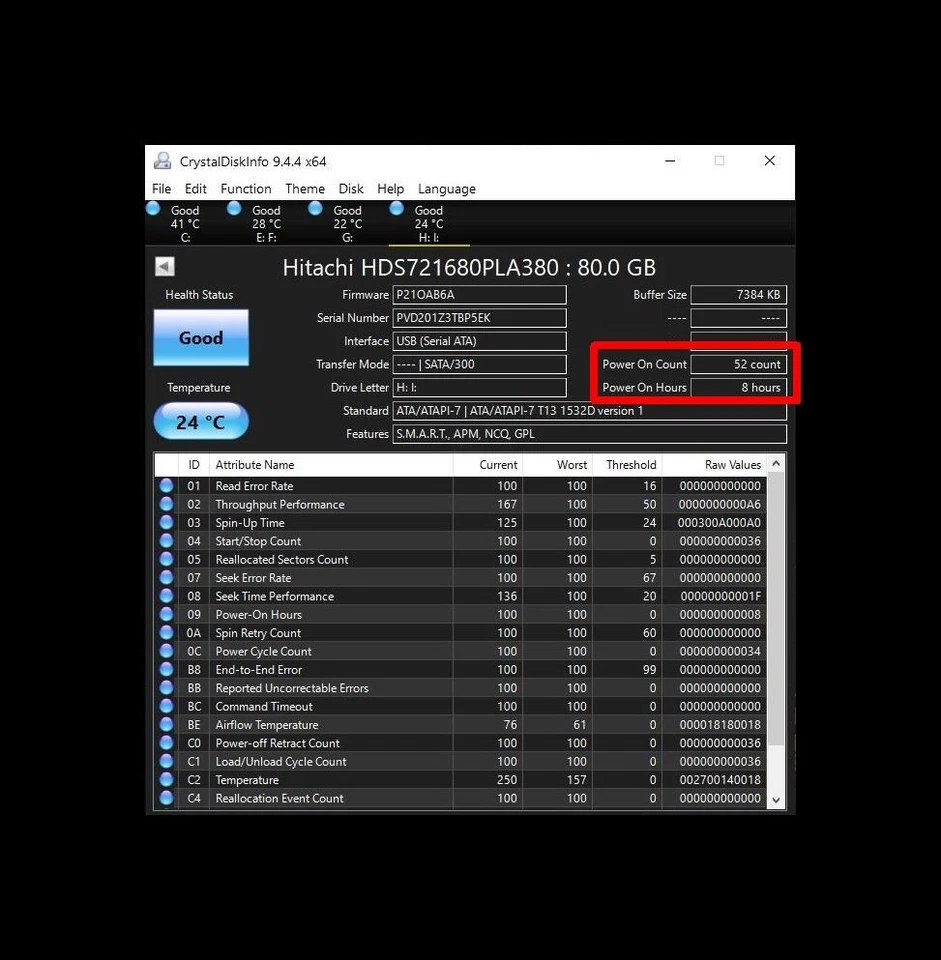Click the status icon for C2 Temperature row
Screen dimensions: 941x960
pyautogui.click(x=166, y=779)
